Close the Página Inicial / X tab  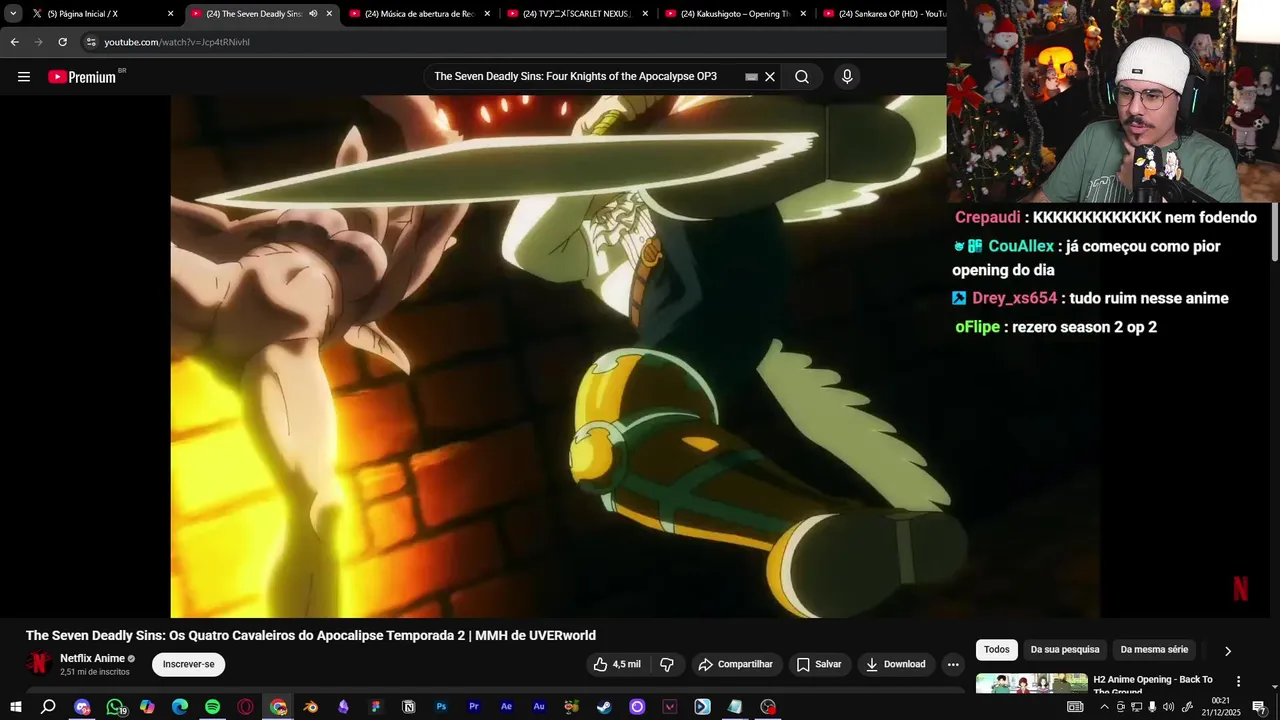171,14
